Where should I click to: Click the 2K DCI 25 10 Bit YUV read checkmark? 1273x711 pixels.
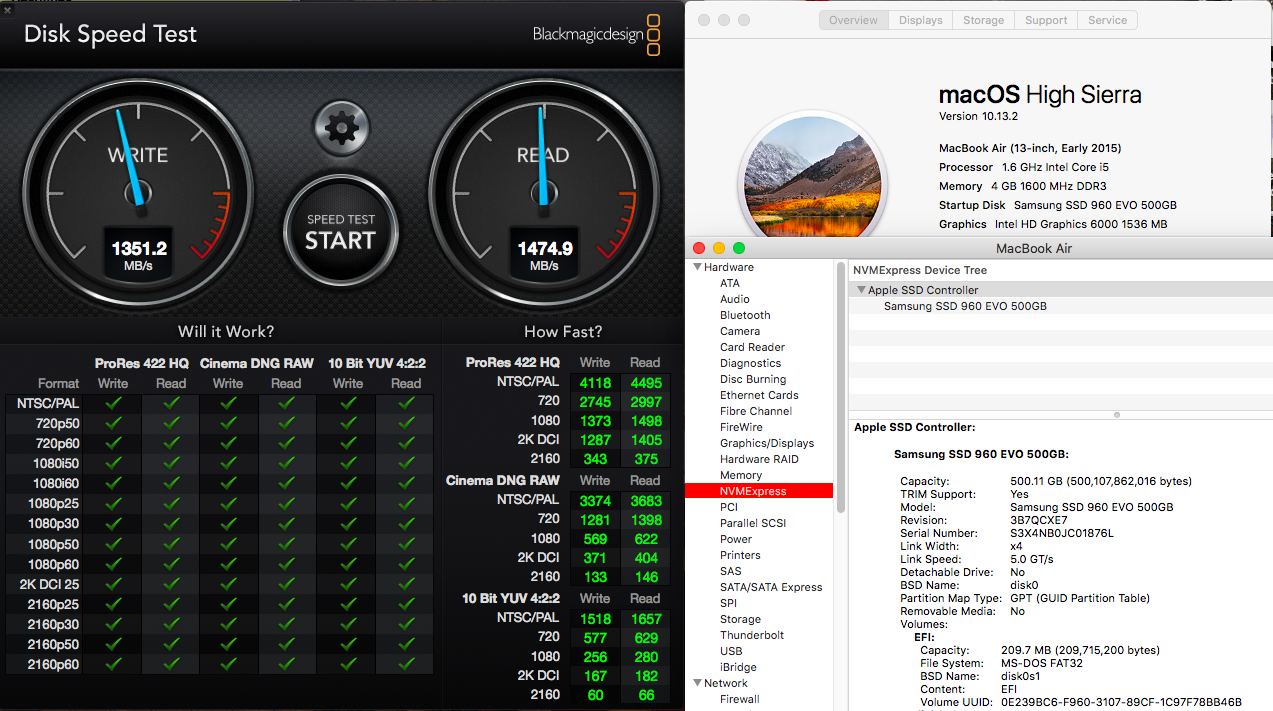pyautogui.click(x=406, y=583)
